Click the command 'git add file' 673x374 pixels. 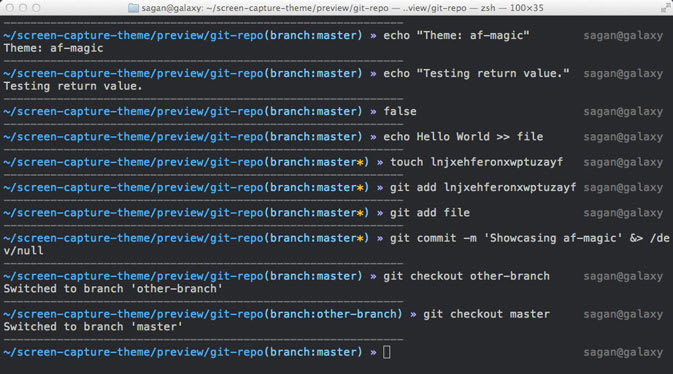[x=430, y=213]
